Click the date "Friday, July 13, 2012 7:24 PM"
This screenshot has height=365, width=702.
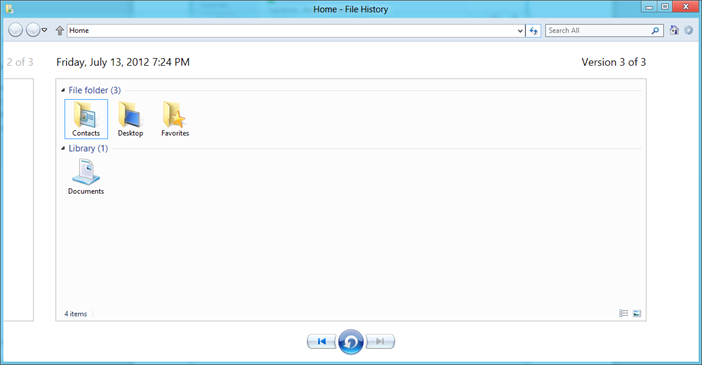[x=123, y=62]
